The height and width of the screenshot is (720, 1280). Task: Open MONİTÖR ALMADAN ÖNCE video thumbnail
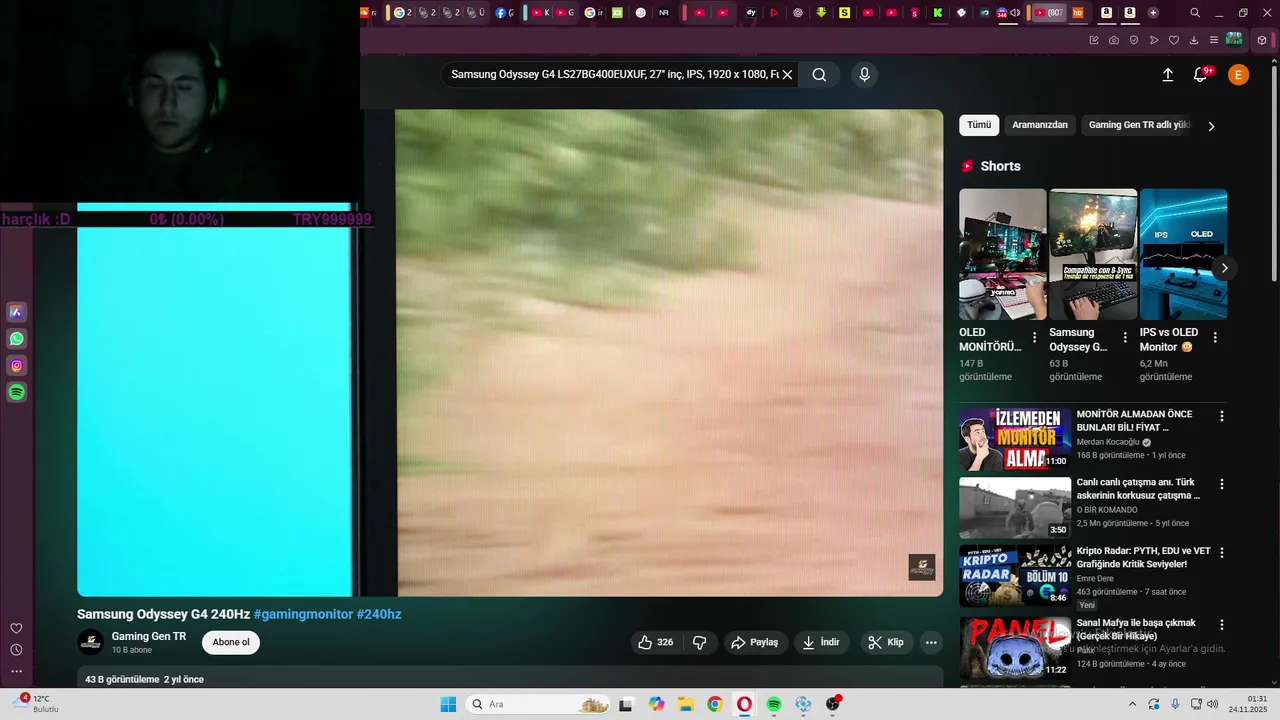click(1015, 439)
